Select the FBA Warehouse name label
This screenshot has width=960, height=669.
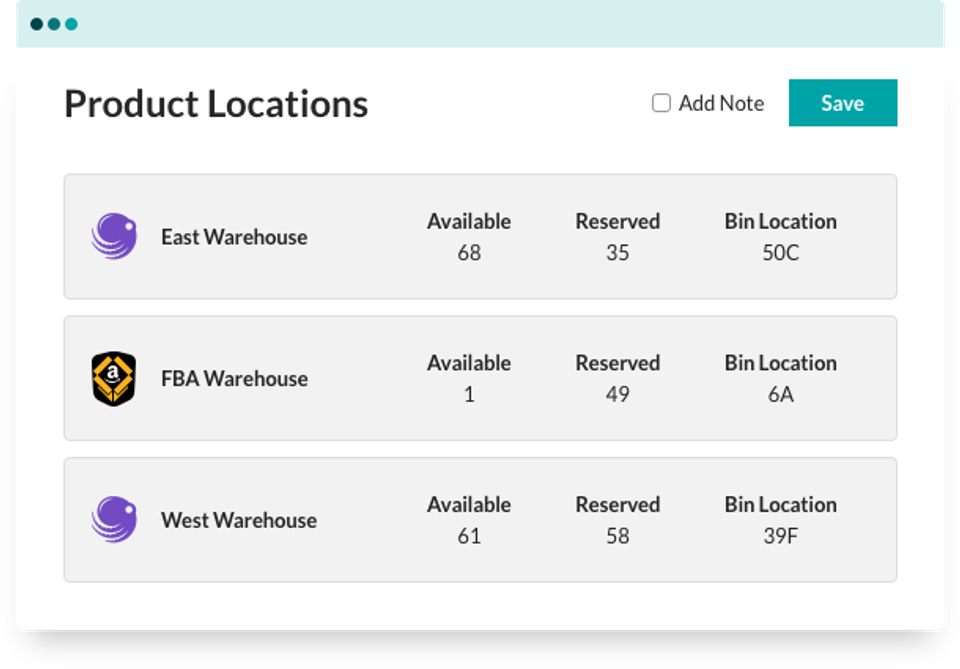234,379
